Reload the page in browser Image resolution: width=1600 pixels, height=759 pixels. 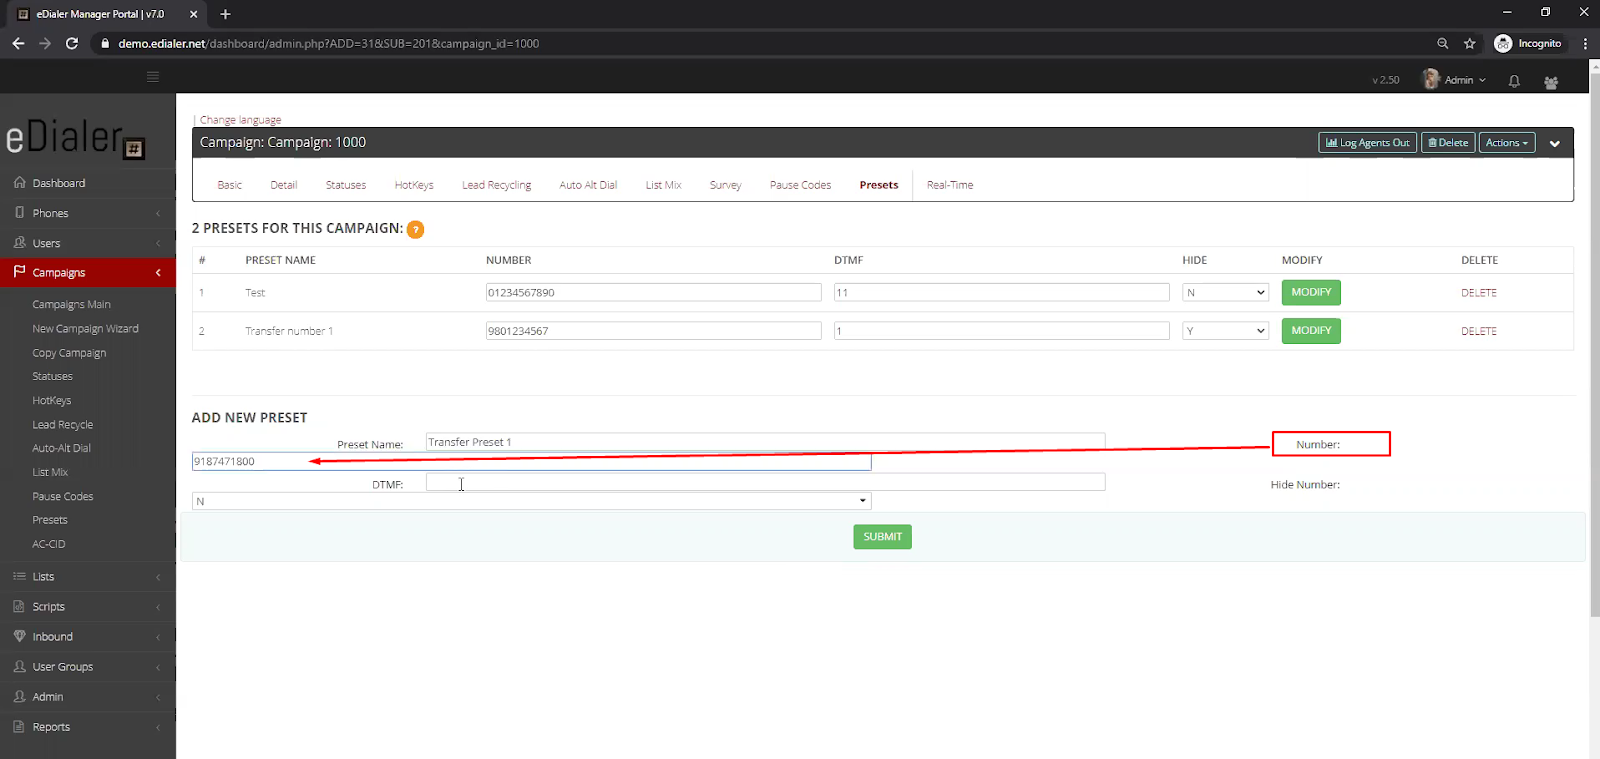72,43
